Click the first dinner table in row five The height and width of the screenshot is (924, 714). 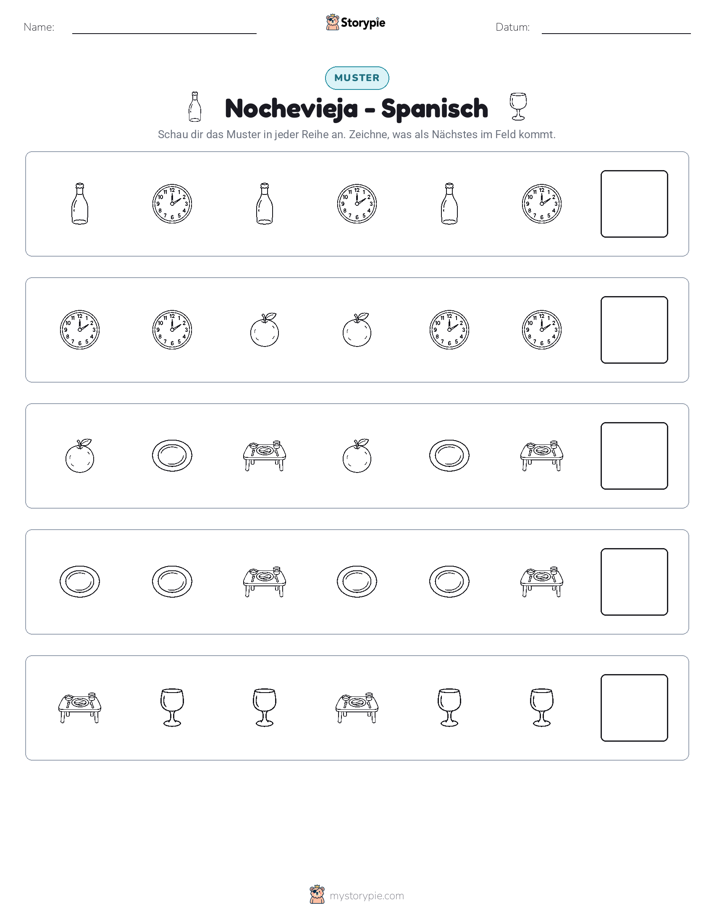[x=80, y=708]
